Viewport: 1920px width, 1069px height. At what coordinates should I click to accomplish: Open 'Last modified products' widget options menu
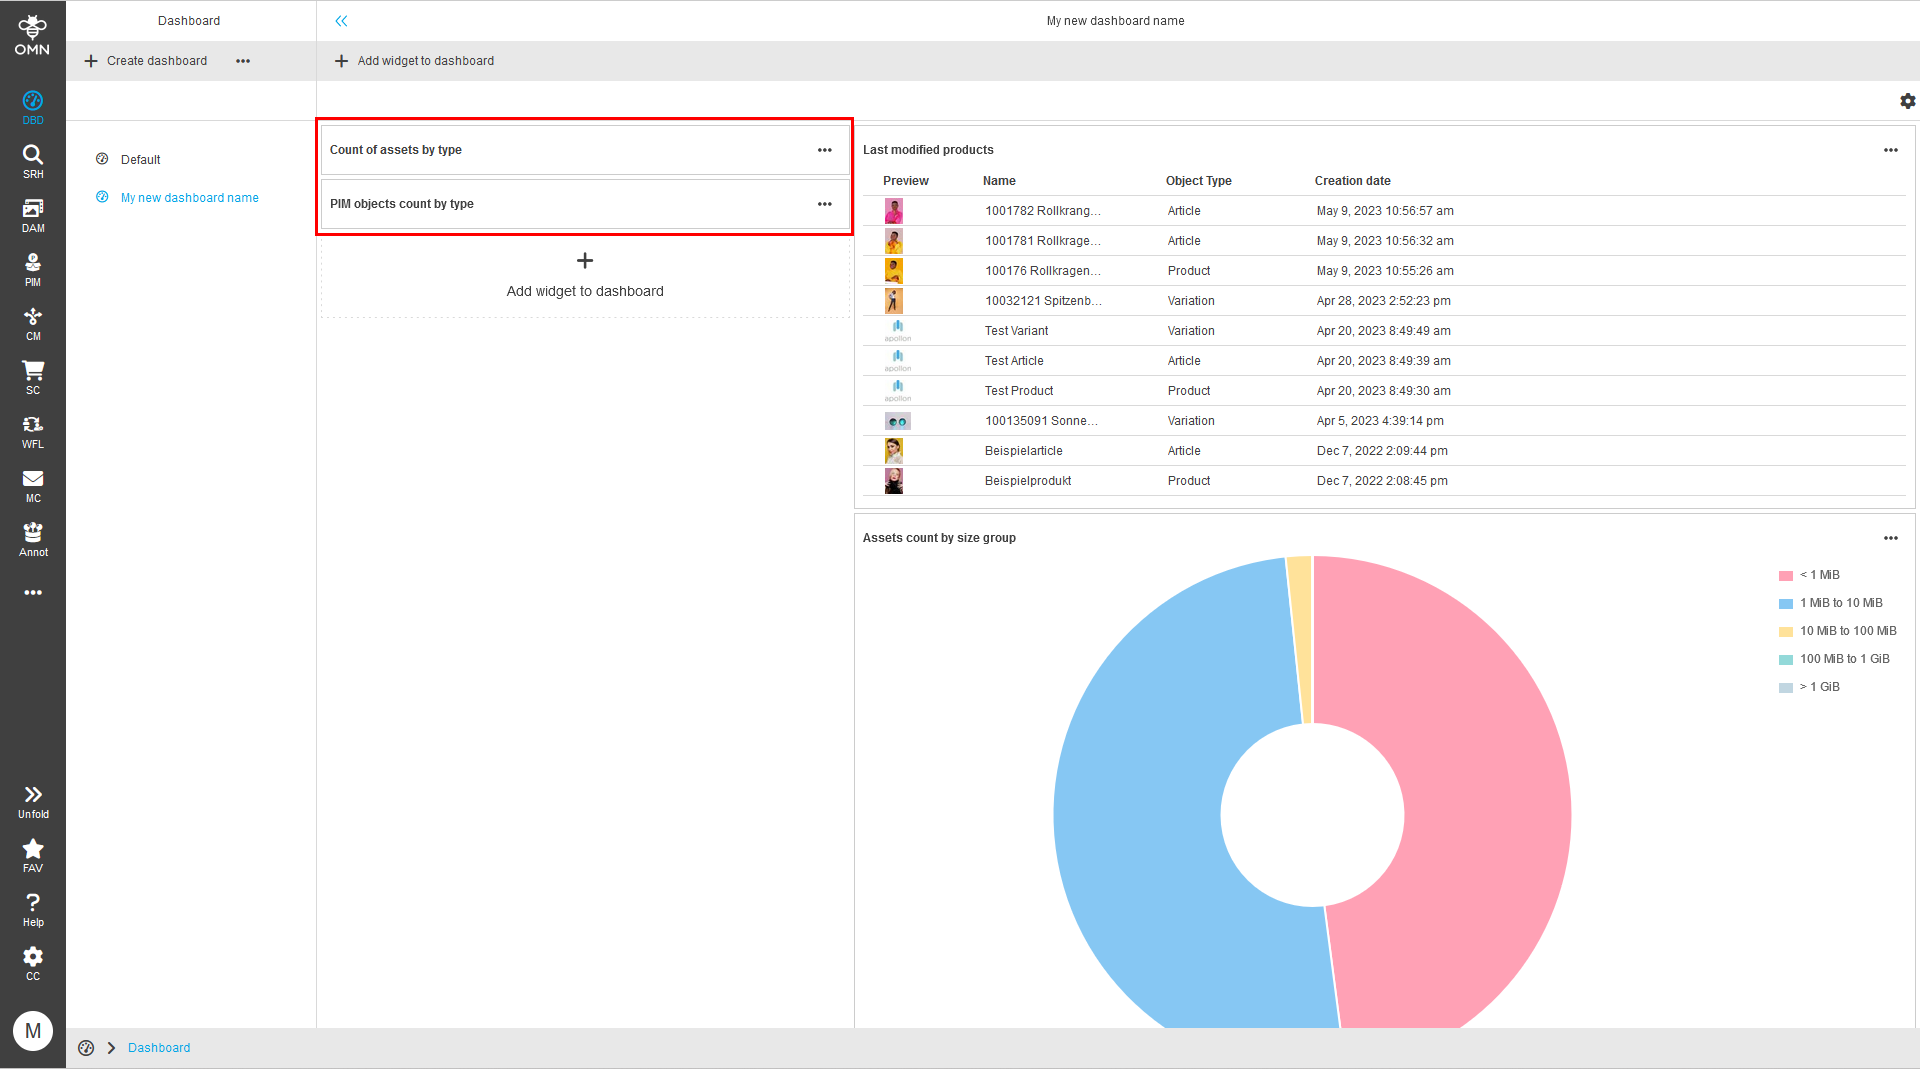(x=1890, y=150)
